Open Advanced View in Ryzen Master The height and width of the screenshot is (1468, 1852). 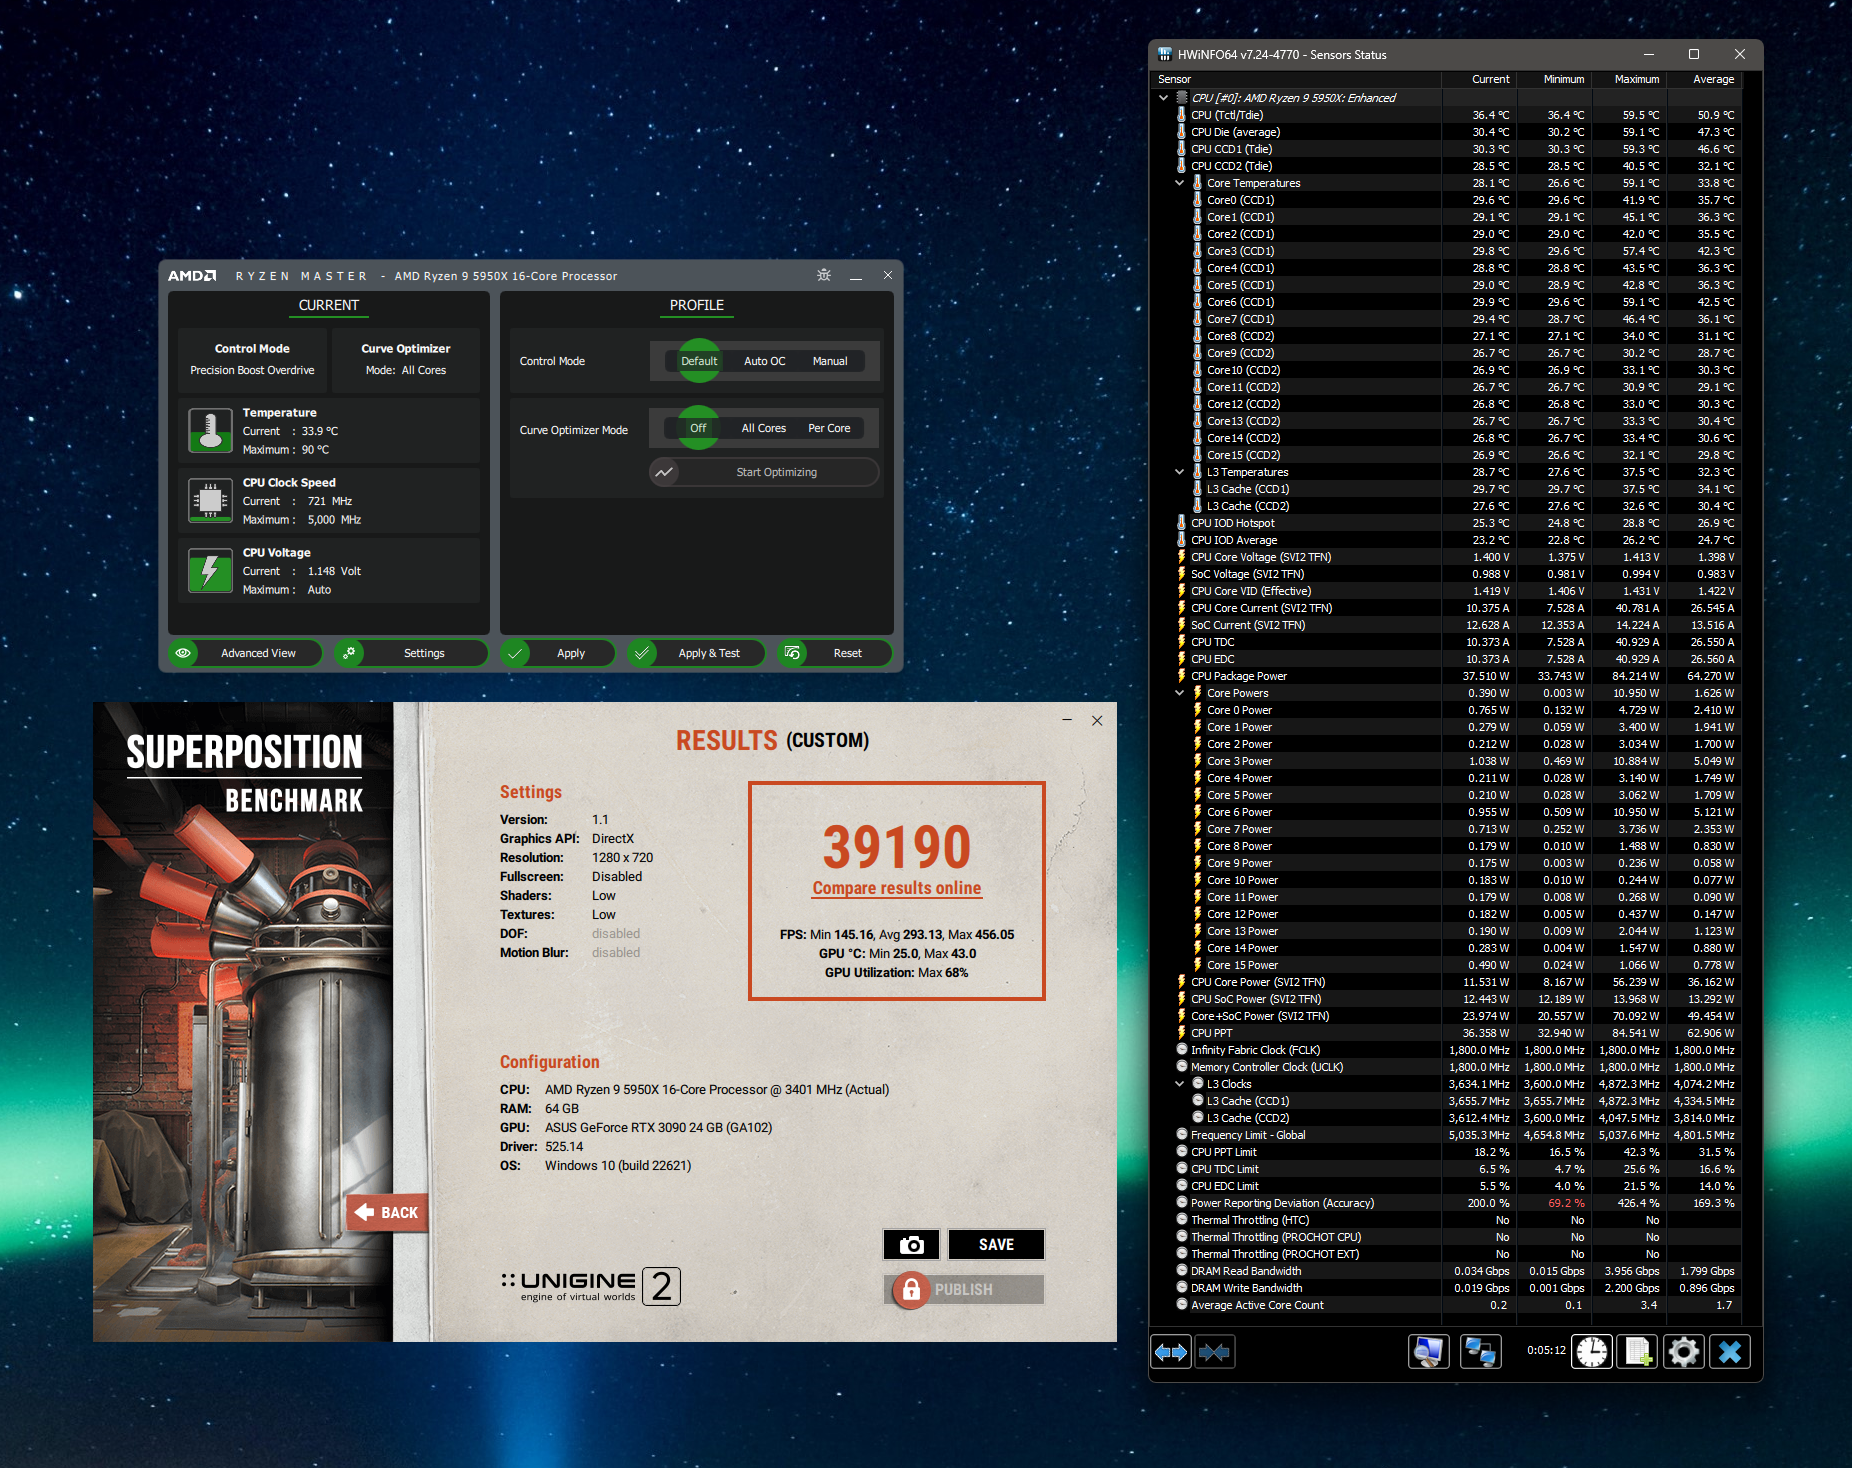[x=246, y=653]
